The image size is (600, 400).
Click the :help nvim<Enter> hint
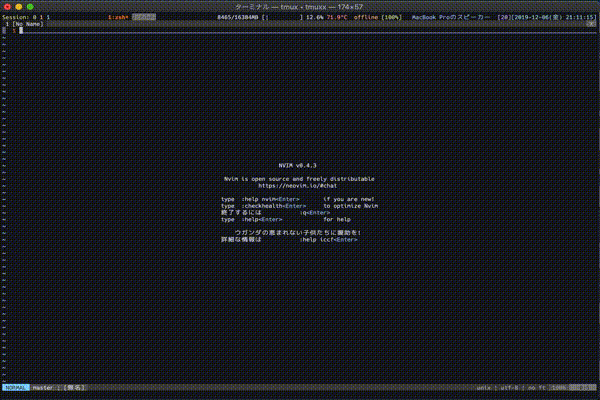(x=270, y=199)
